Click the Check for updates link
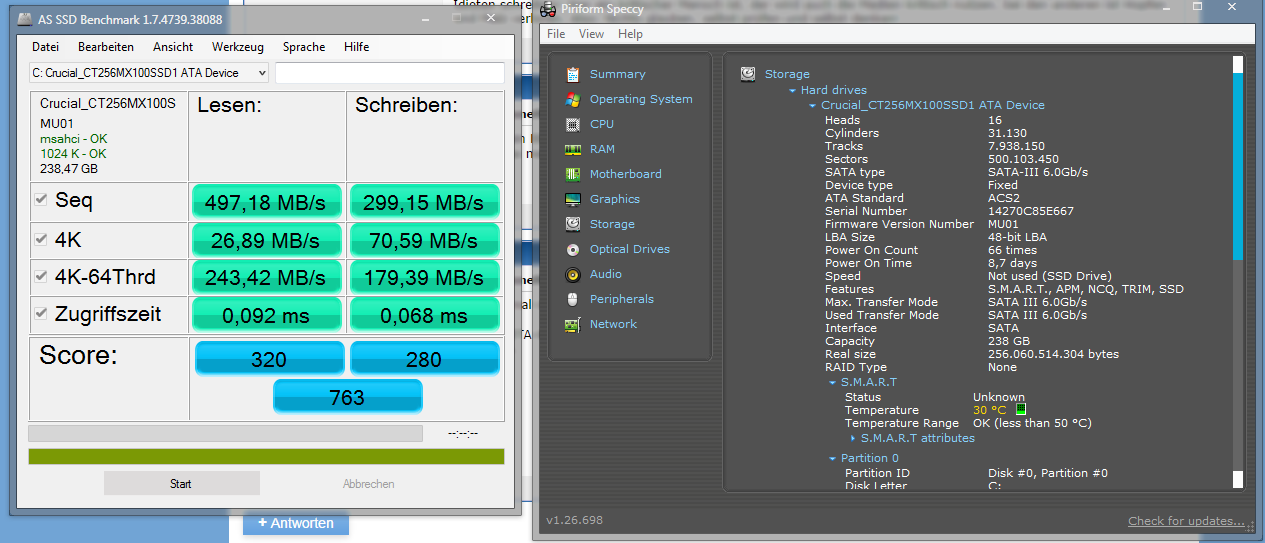 (1186, 521)
